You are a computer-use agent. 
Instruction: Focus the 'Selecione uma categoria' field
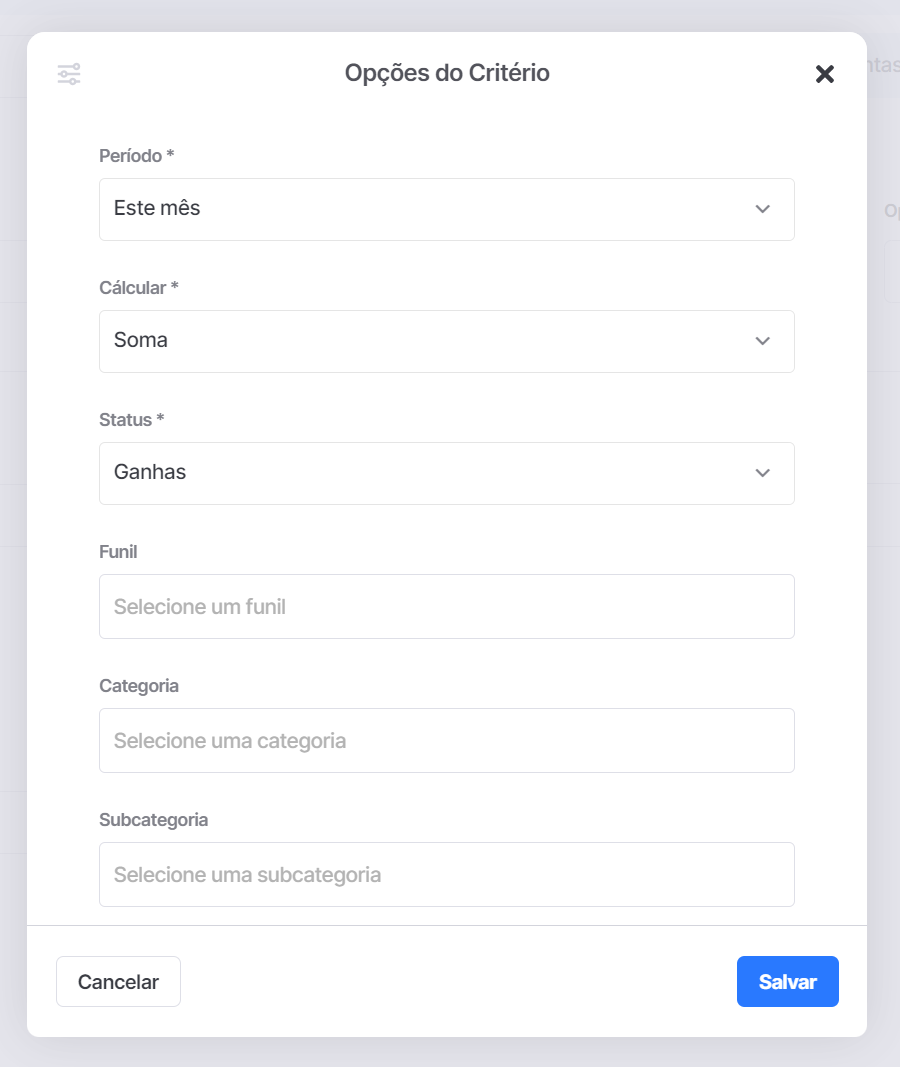pos(447,740)
